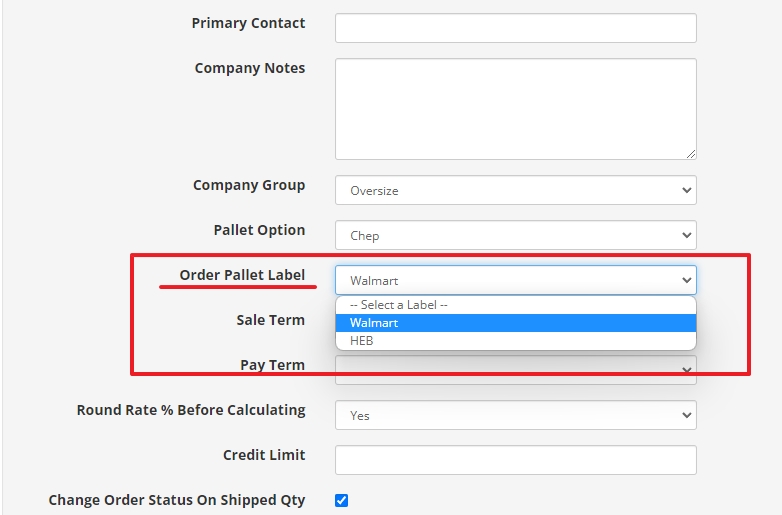
Task: Open the Pay Term dropdown
Action: 515,371
